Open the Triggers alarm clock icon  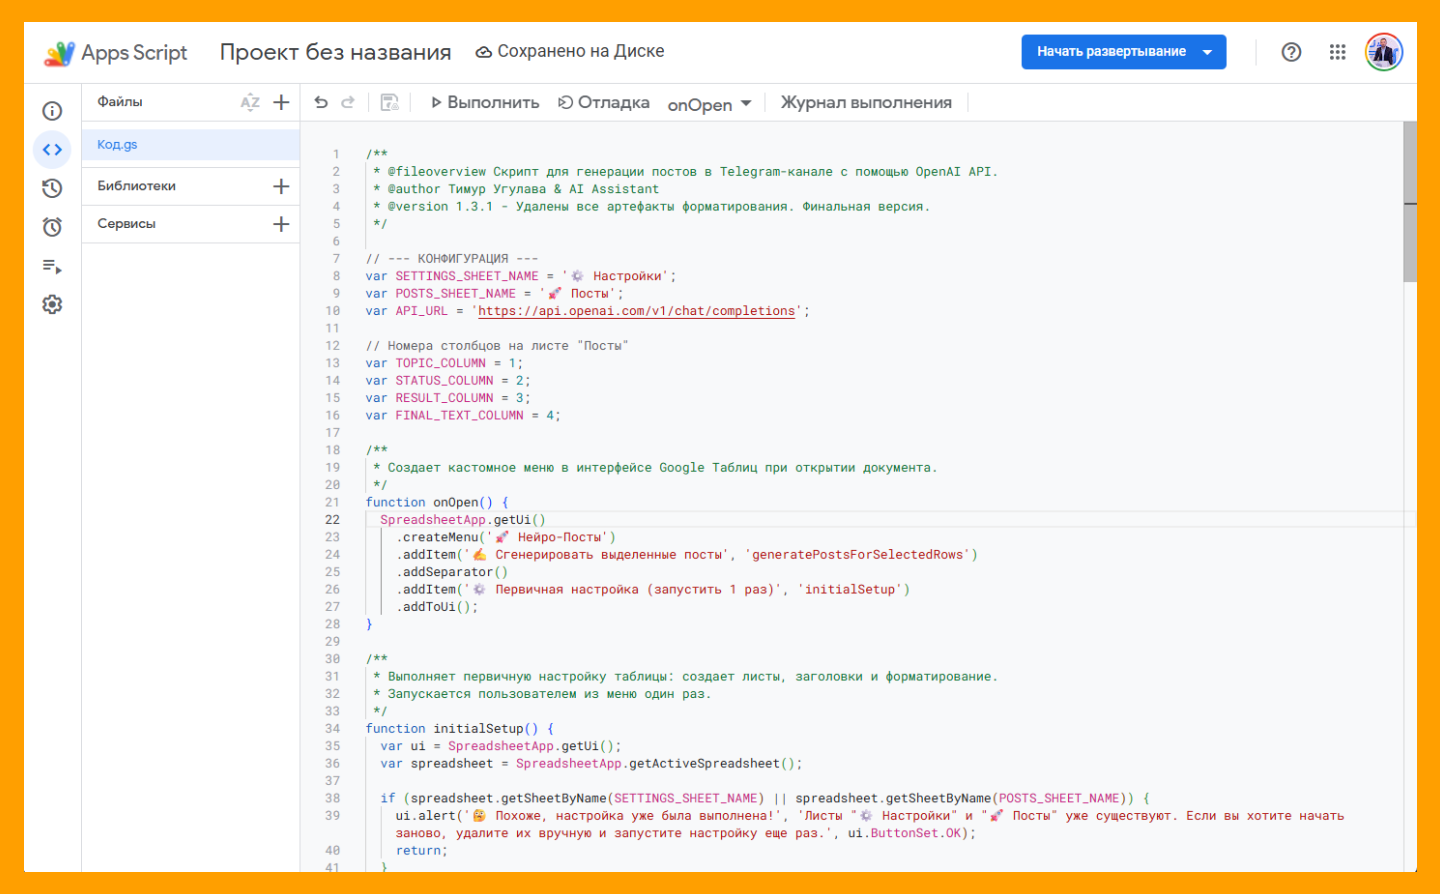(52, 227)
